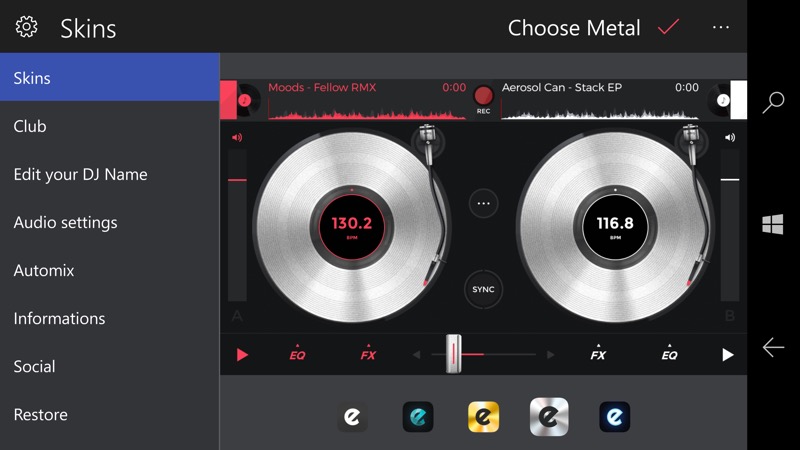The image size is (800, 450).
Task: Choose the white default skin icon
Action: click(x=352, y=417)
